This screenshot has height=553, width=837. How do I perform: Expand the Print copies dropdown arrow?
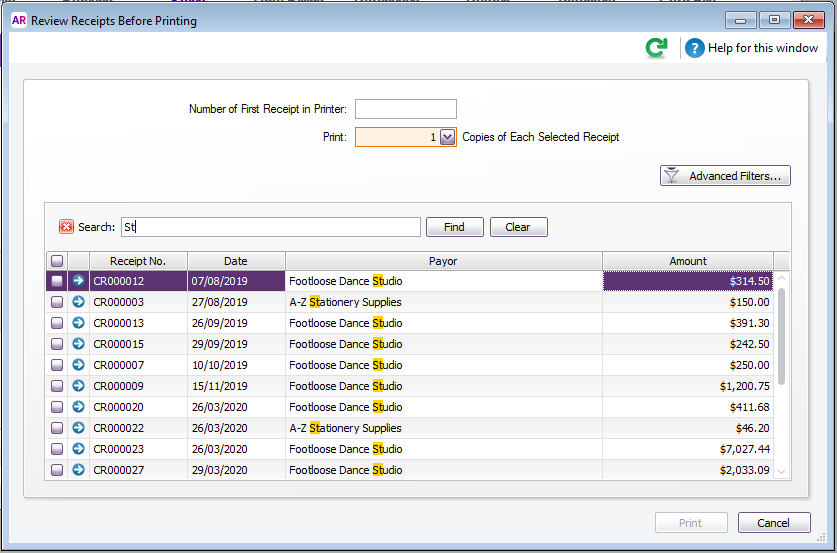tap(447, 137)
